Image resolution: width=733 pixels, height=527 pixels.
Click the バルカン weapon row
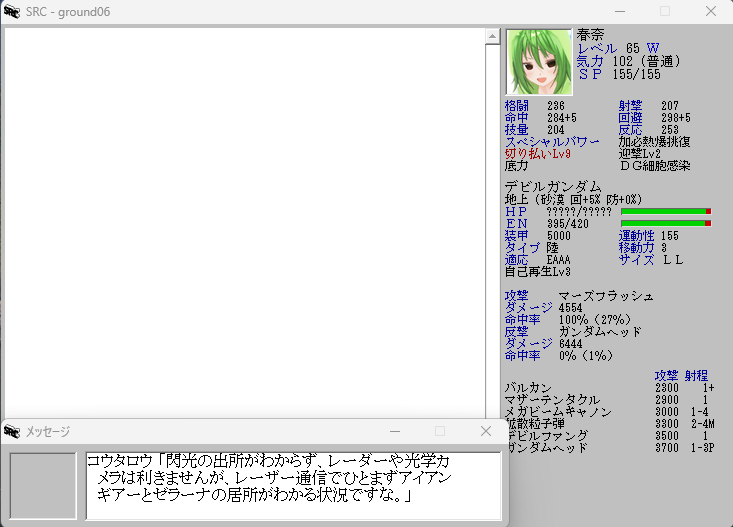coord(610,388)
